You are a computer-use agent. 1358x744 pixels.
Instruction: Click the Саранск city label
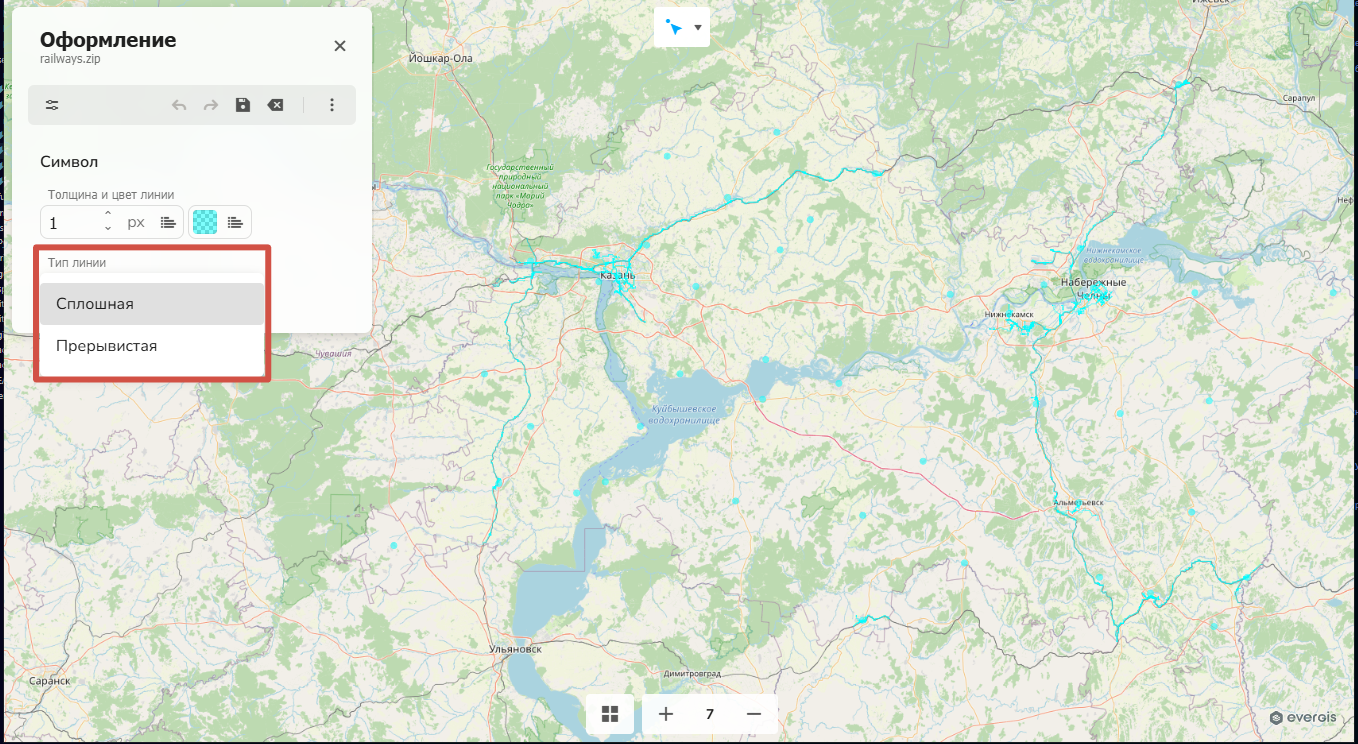coord(49,679)
